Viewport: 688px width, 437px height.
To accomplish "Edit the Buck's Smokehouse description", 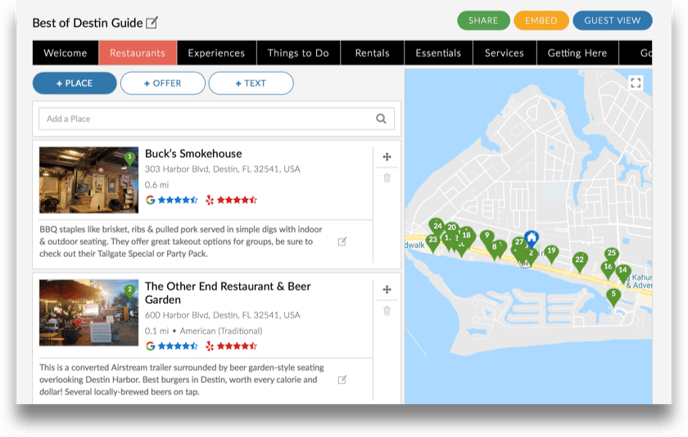I will [x=342, y=241].
